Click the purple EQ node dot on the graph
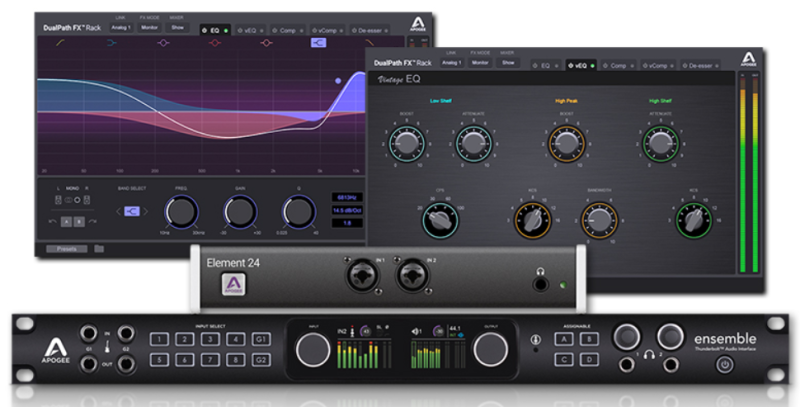 [338, 81]
